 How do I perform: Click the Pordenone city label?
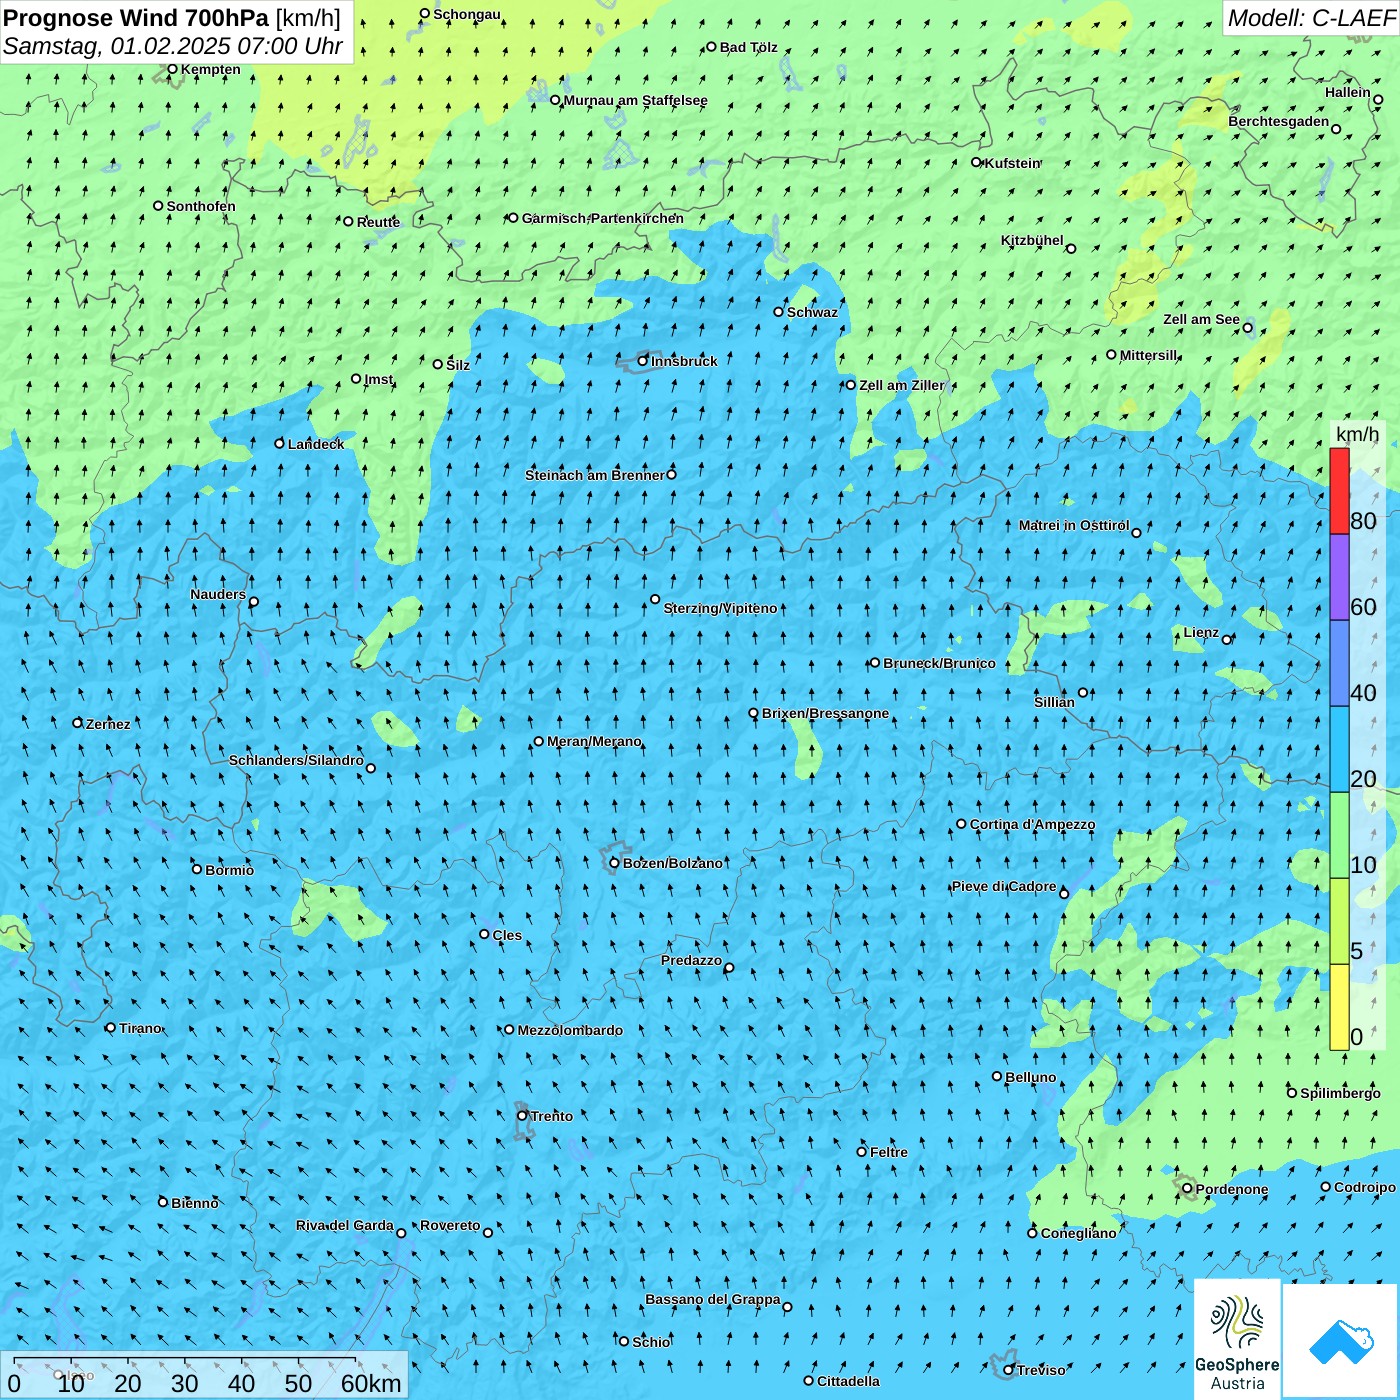[1232, 1189]
